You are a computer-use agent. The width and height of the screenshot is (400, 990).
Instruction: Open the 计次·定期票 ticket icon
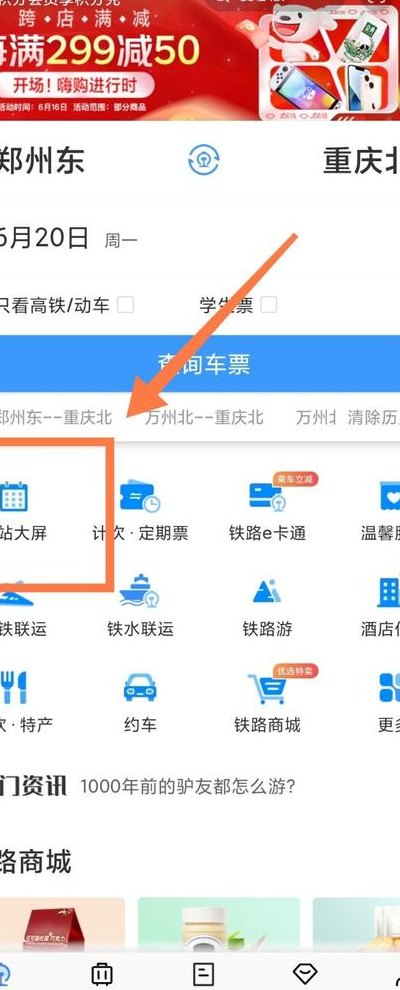(139, 497)
